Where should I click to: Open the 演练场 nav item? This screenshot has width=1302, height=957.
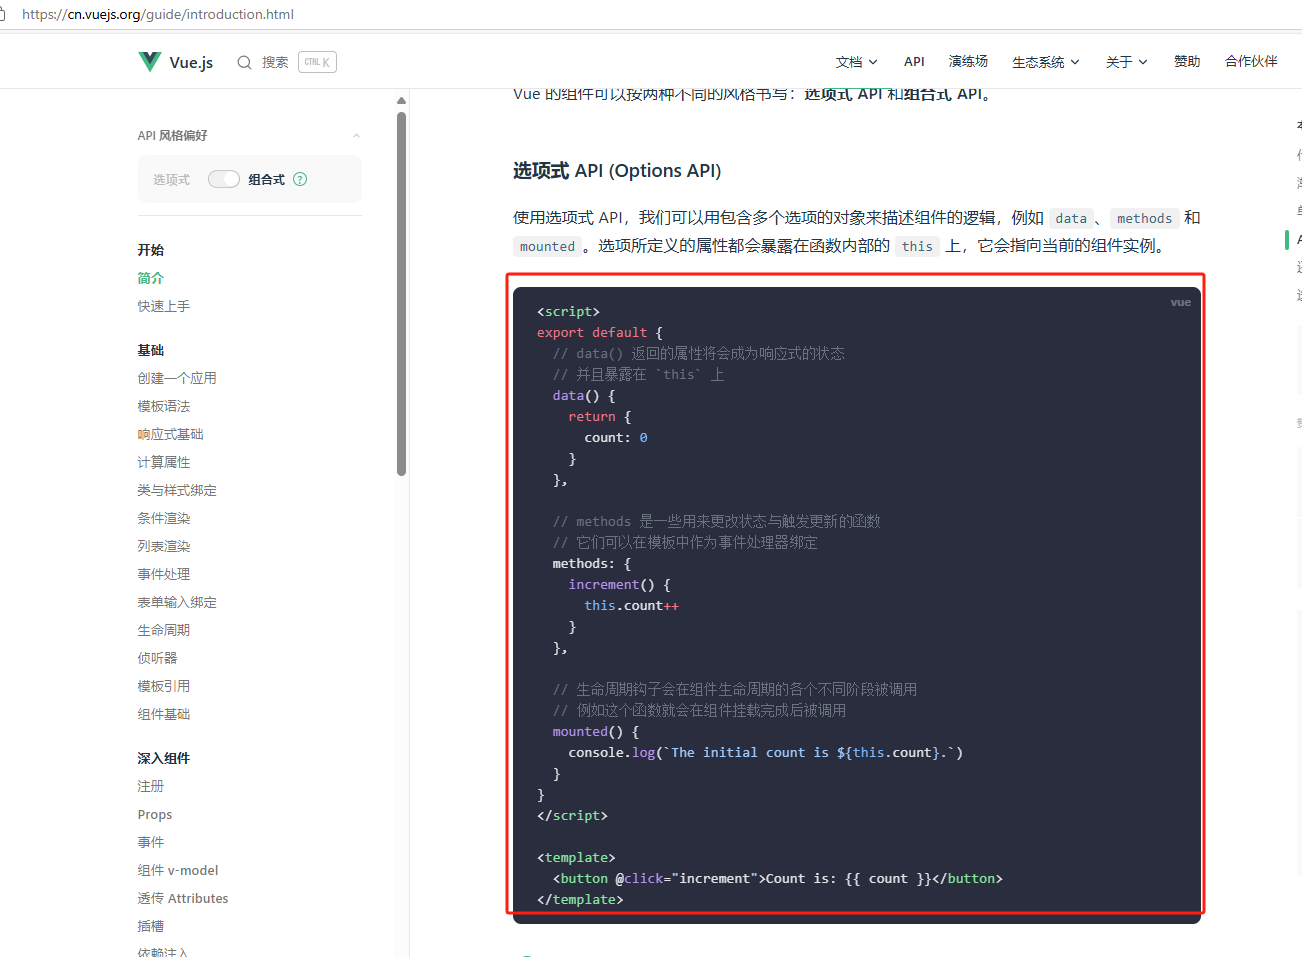(x=968, y=62)
